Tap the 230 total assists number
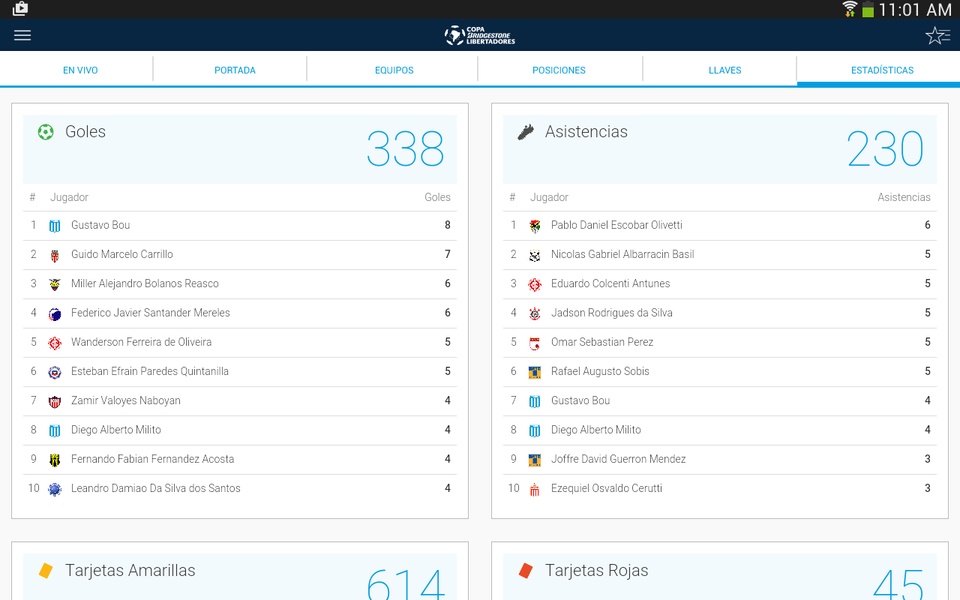The height and width of the screenshot is (600, 960). (x=885, y=149)
